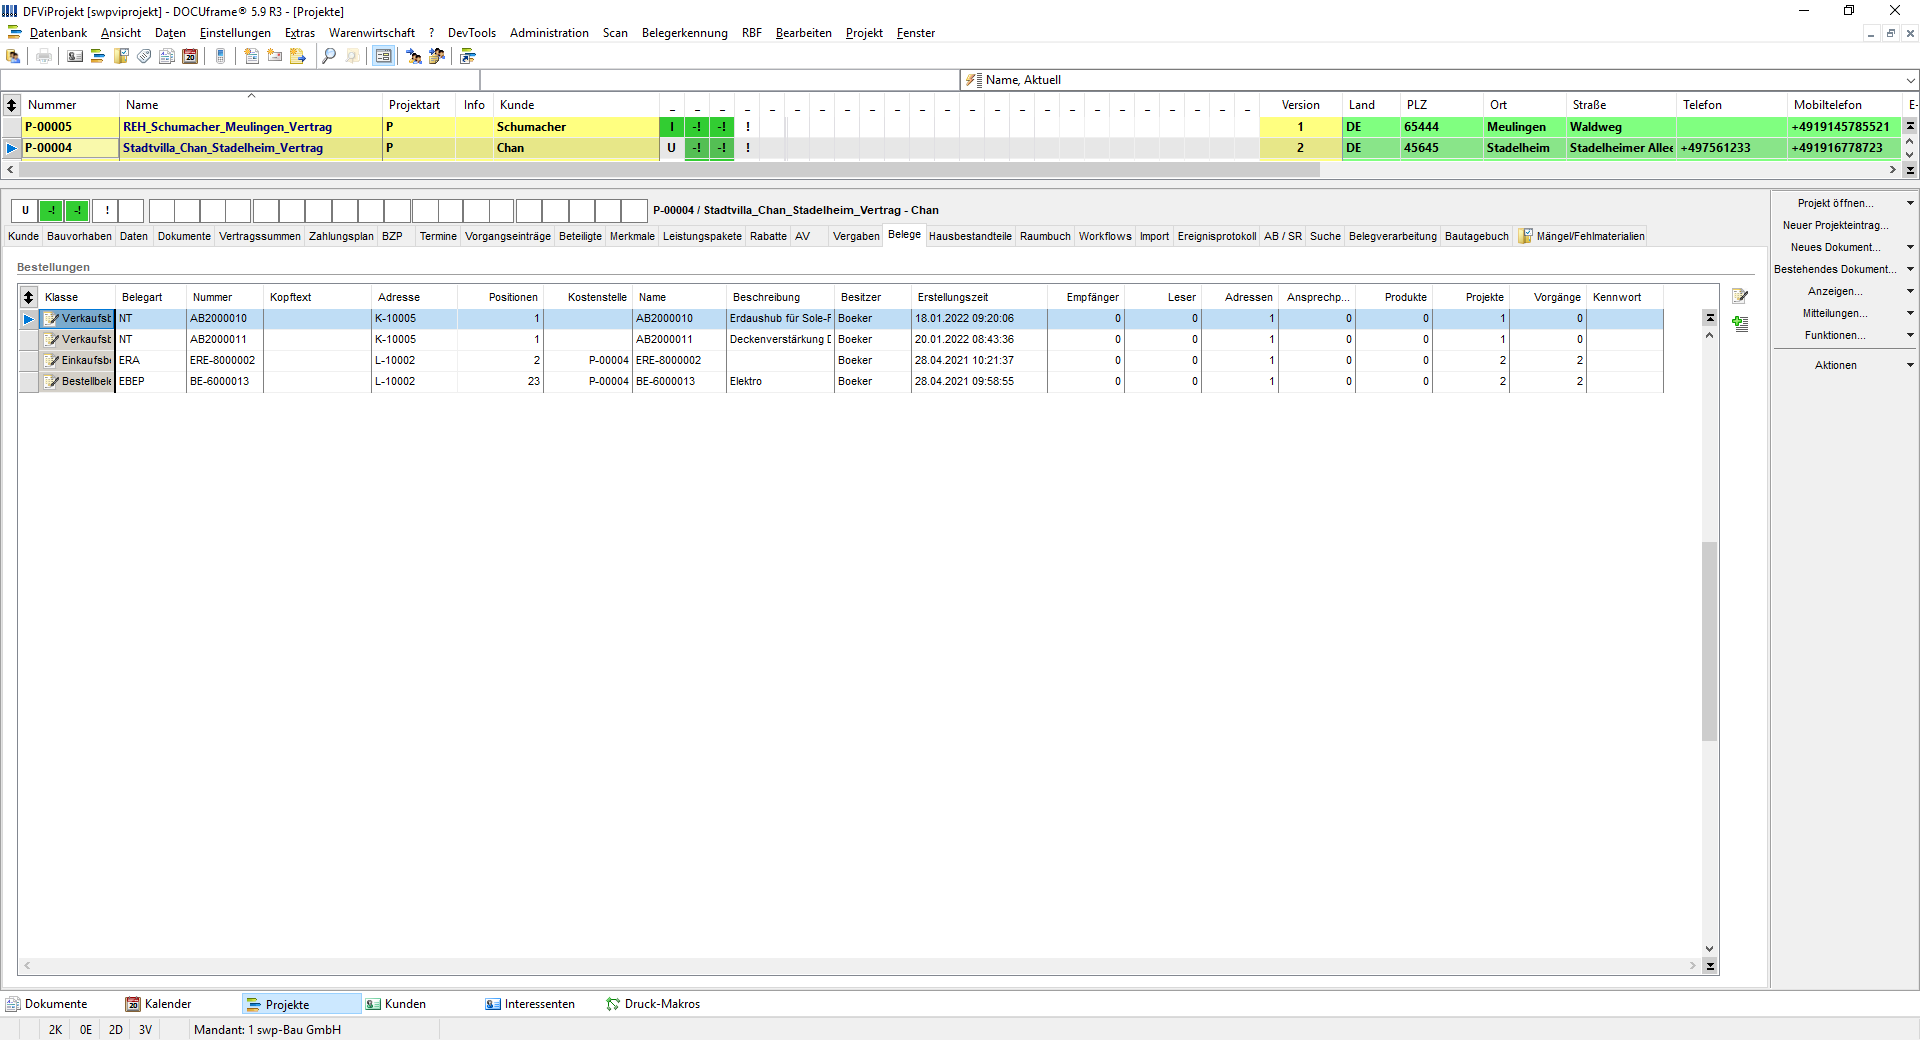
Task: Click the new document toolbar icon
Action: click(252, 56)
